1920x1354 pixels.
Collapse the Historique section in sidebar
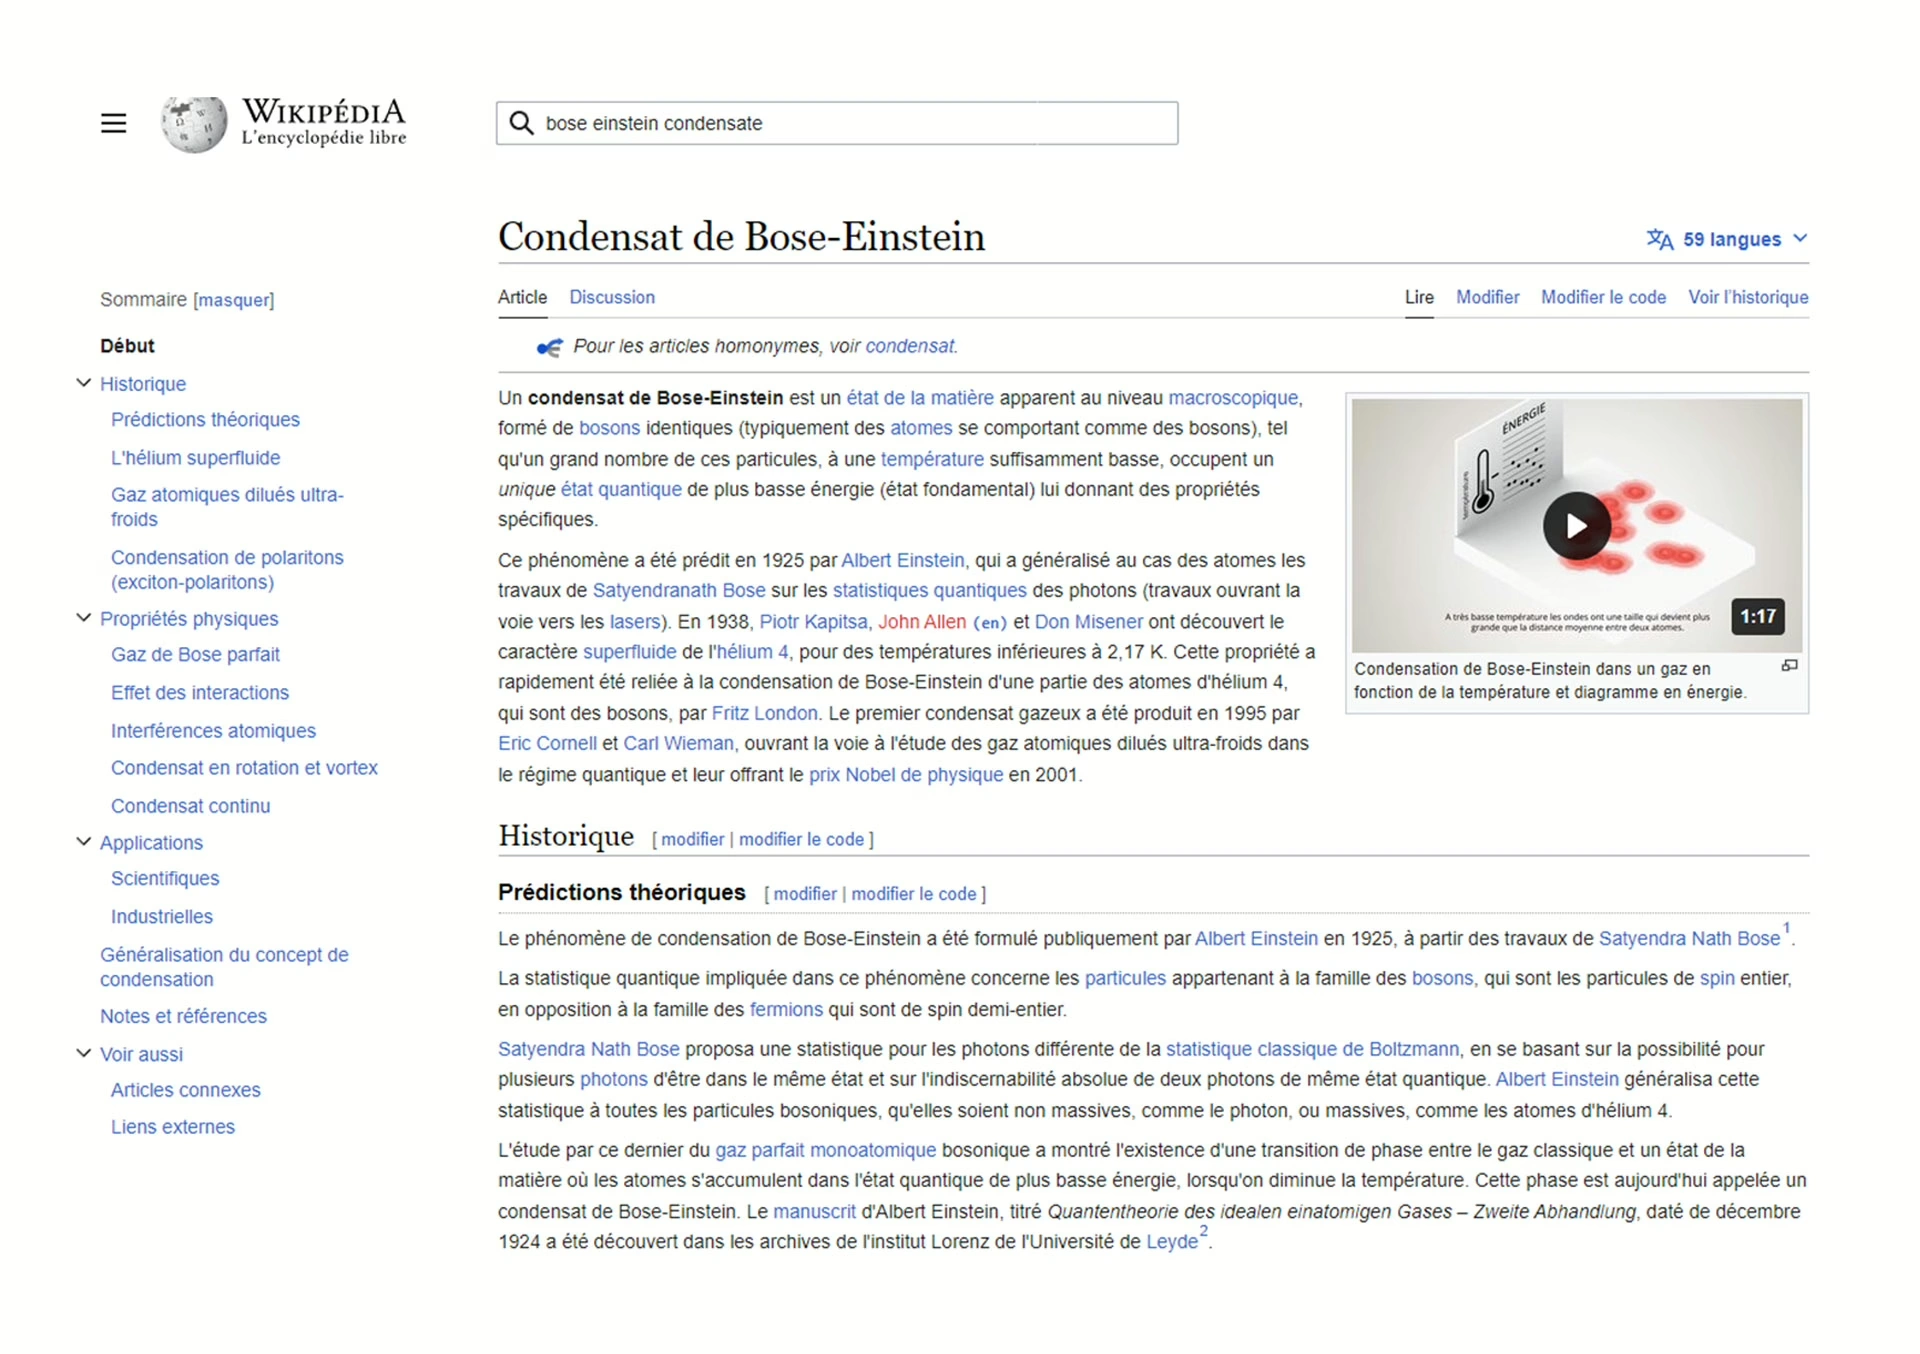tap(84, 383)
